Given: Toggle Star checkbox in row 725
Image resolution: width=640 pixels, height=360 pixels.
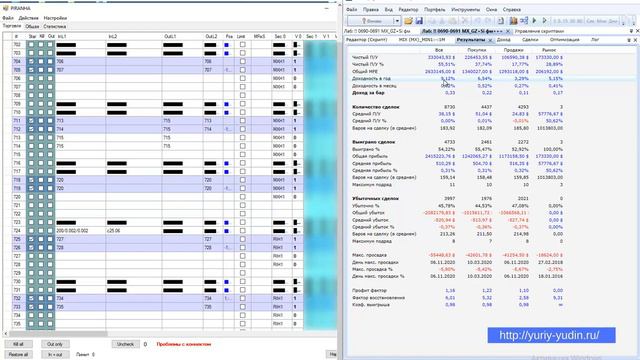Looking at the screenshot, I should pos(31,239).
